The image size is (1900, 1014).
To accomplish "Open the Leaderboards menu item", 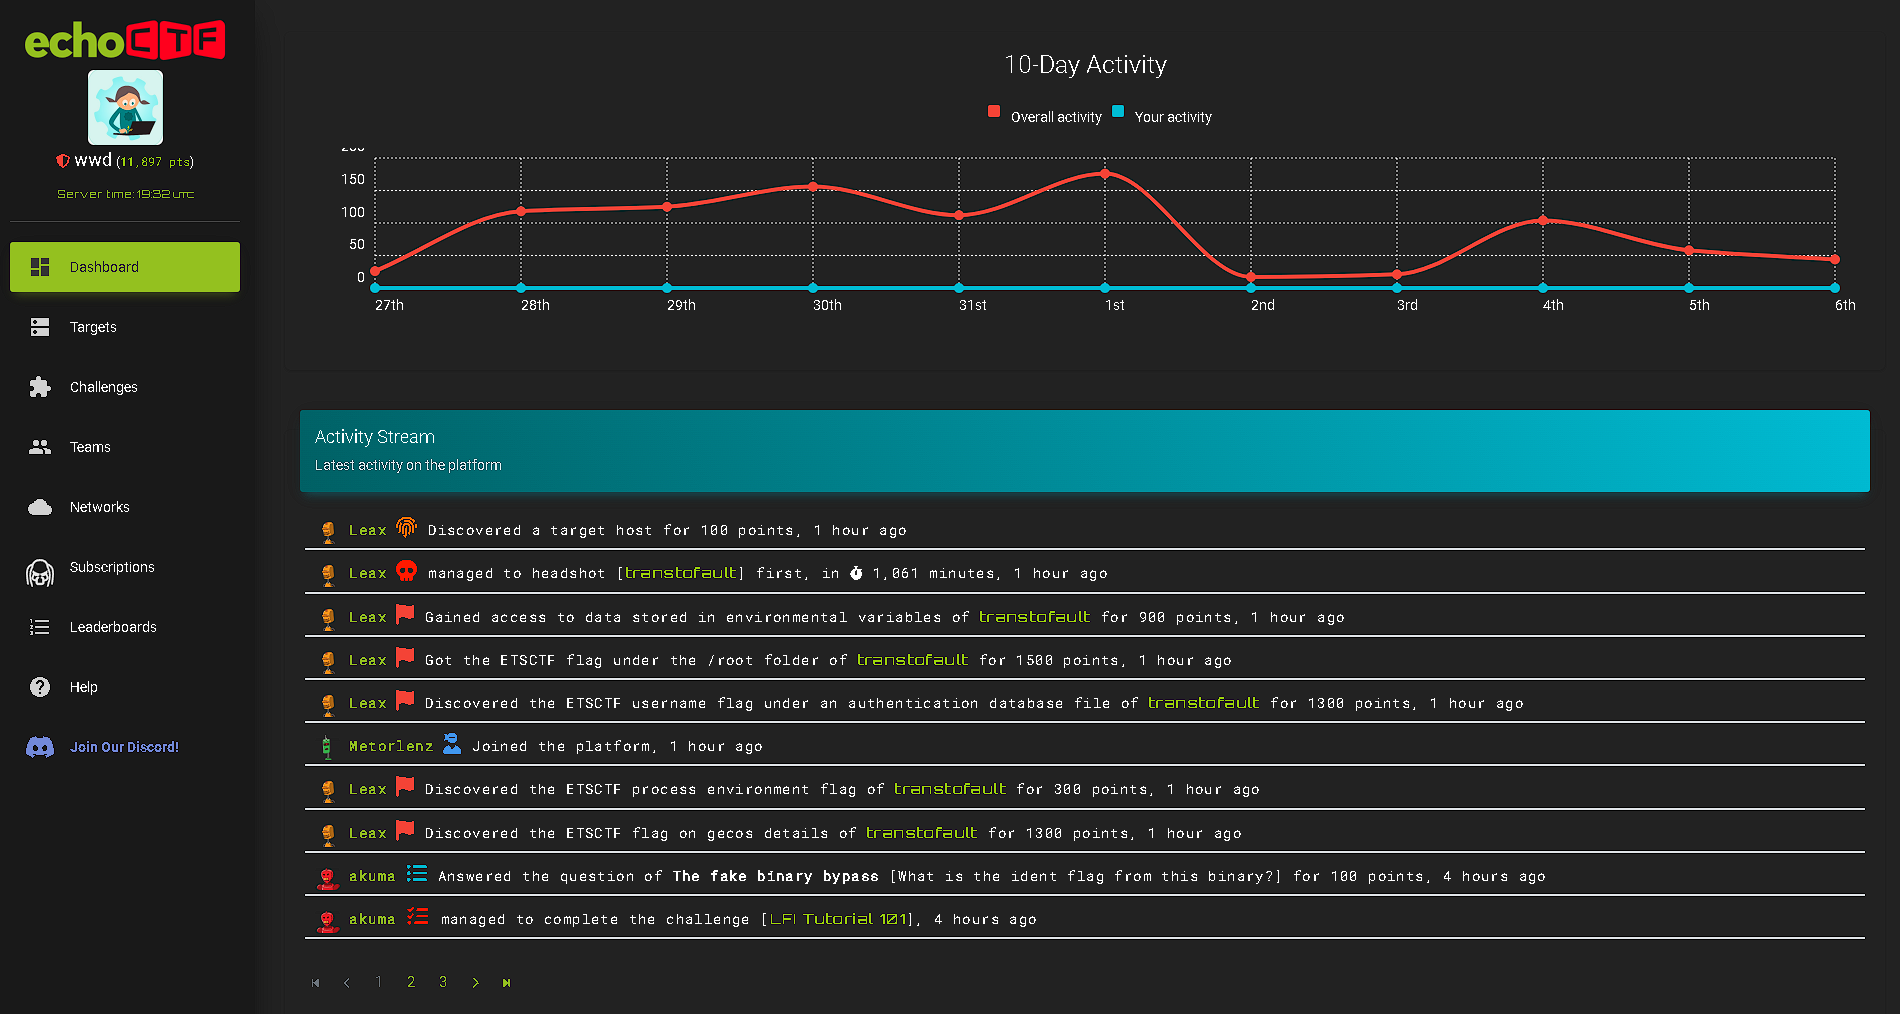I will (x=113, y=627).
